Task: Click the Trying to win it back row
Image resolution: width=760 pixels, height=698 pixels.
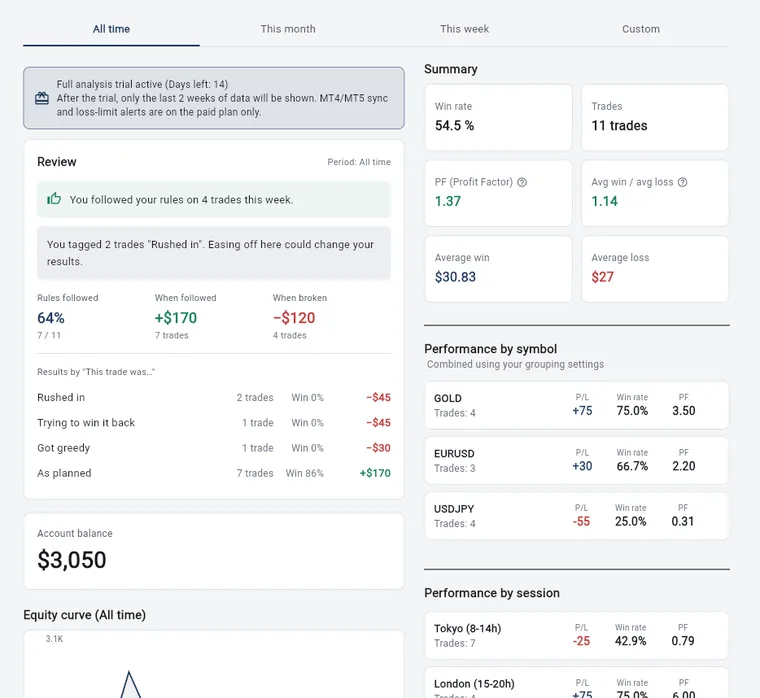Action: tap(214, 423)
